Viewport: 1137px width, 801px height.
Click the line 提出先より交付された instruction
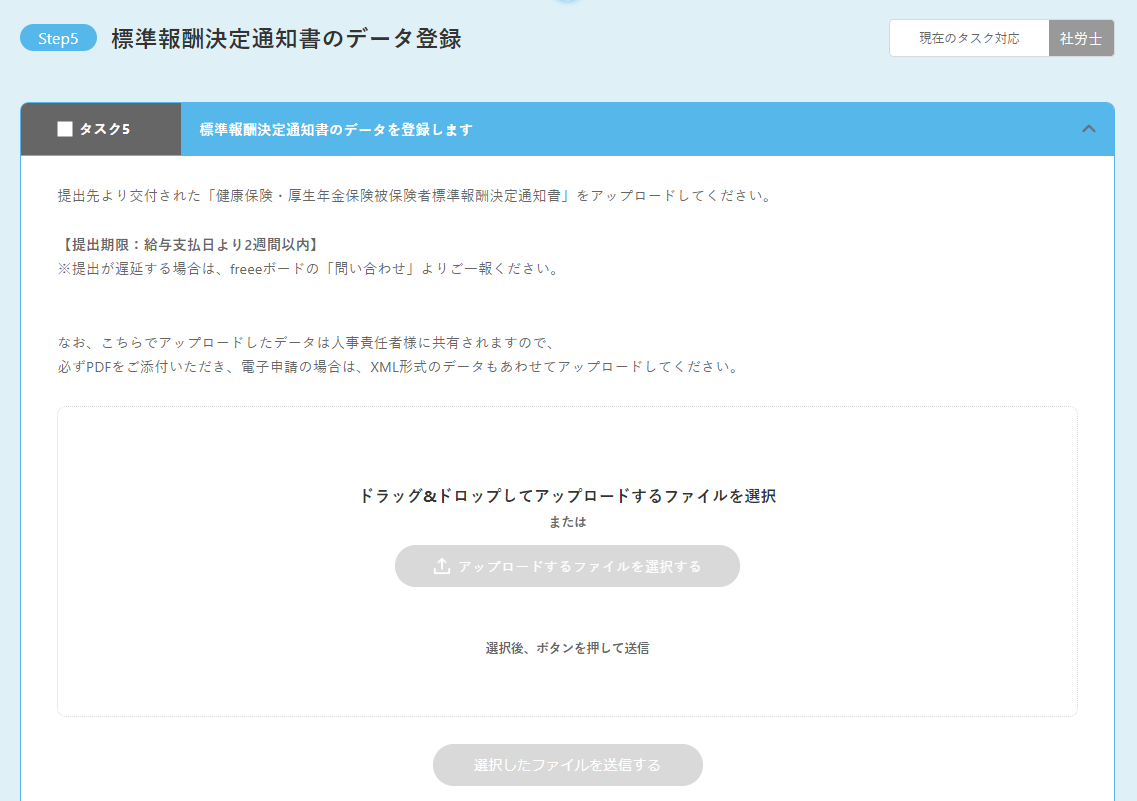tap(416, 196)
